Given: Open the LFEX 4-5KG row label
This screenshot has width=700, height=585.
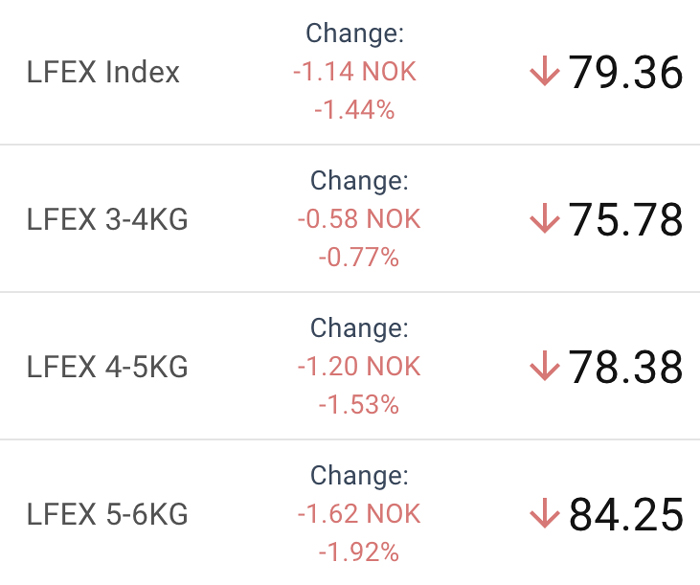Looking at the screenshot, I should point(107,367).
